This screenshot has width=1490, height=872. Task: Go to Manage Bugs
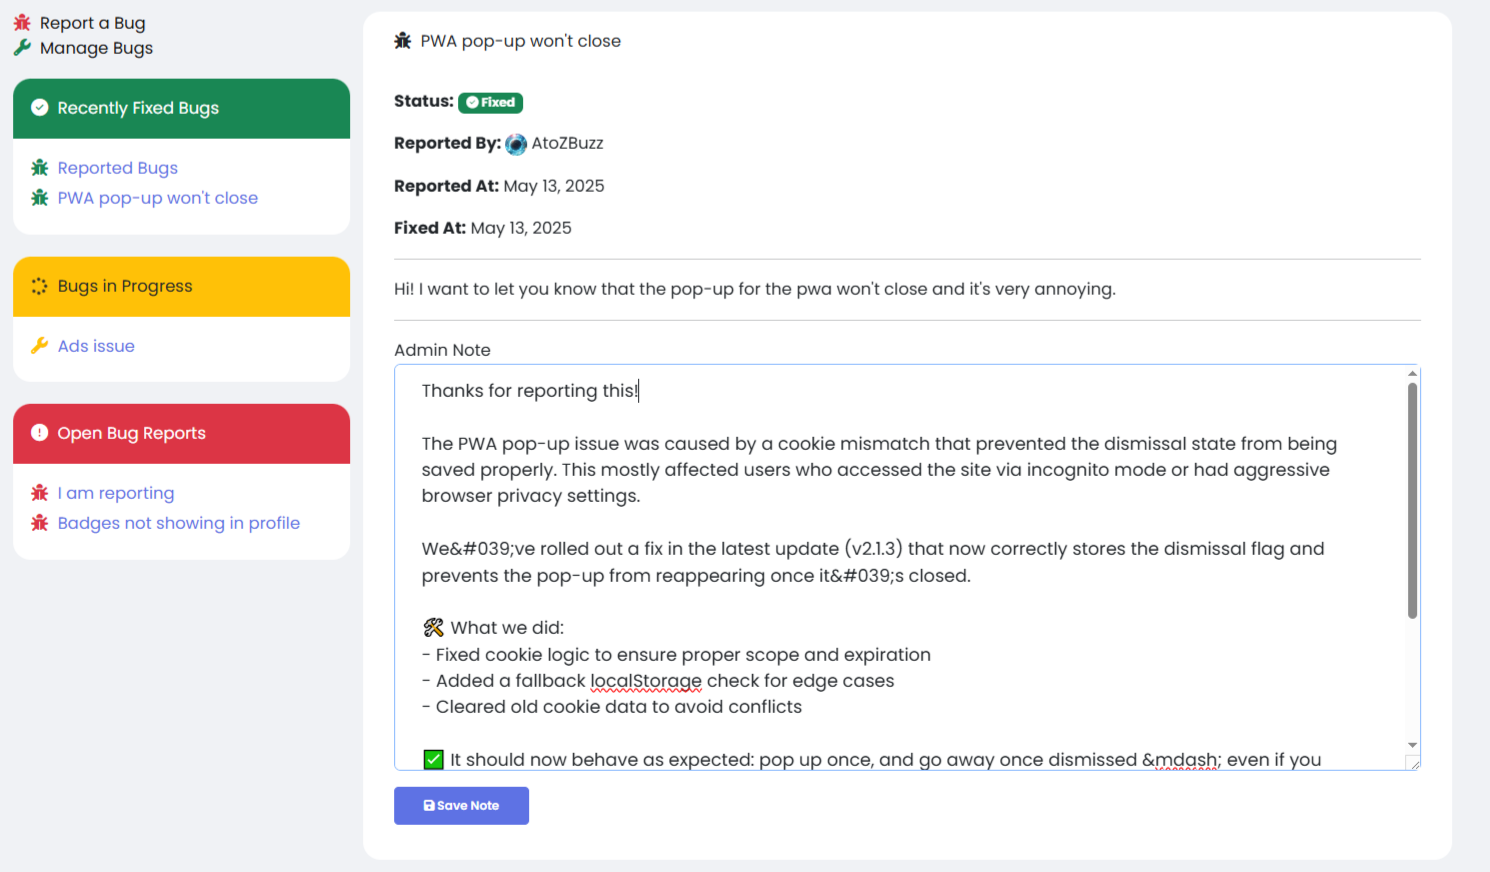tap(97, 48)
